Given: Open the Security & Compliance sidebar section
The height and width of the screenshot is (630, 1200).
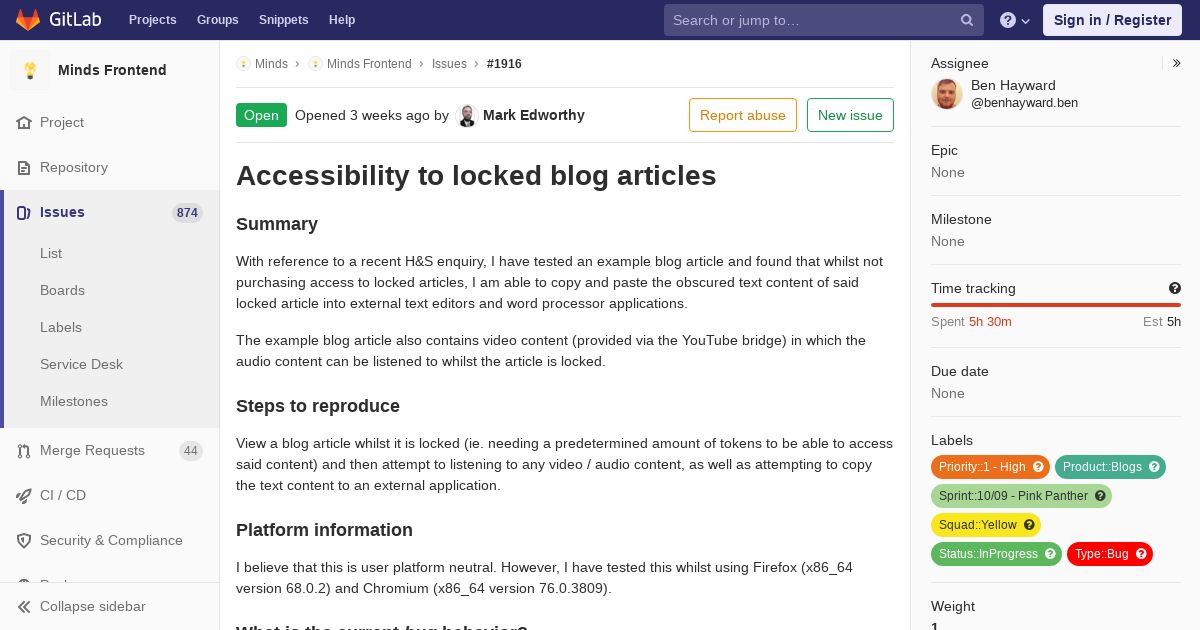Looking at the screenshot, I should [x=110, y=540].
